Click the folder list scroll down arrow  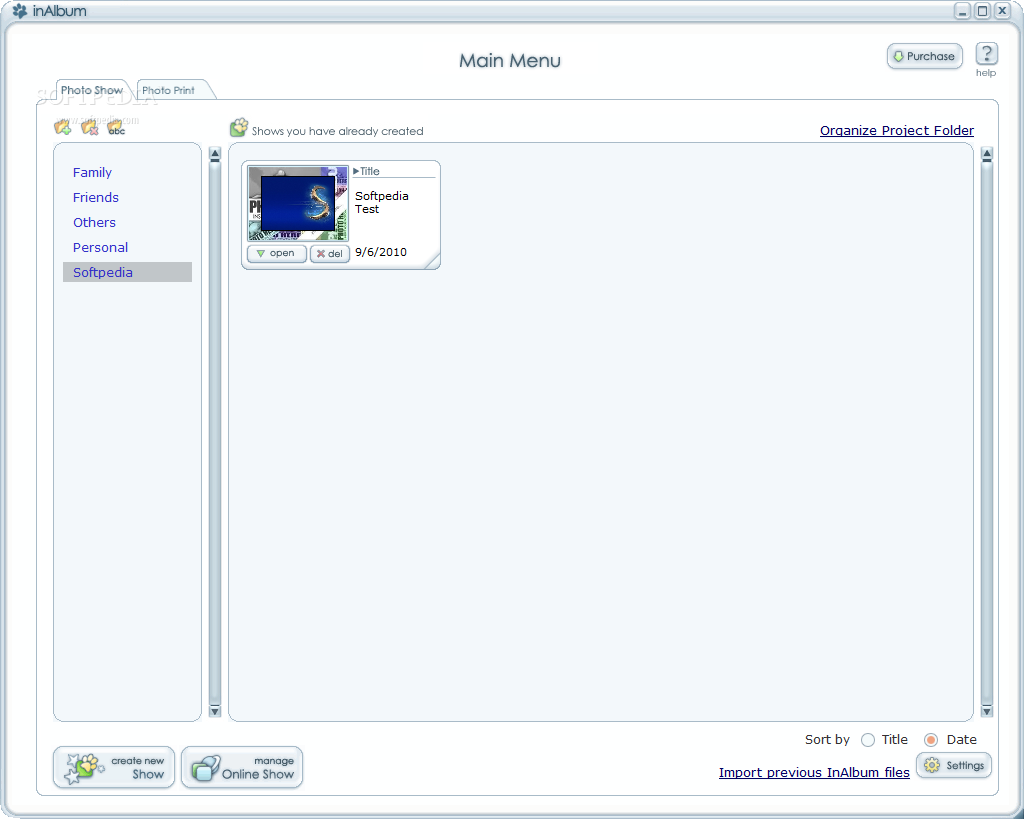click(x=215, y=711)
